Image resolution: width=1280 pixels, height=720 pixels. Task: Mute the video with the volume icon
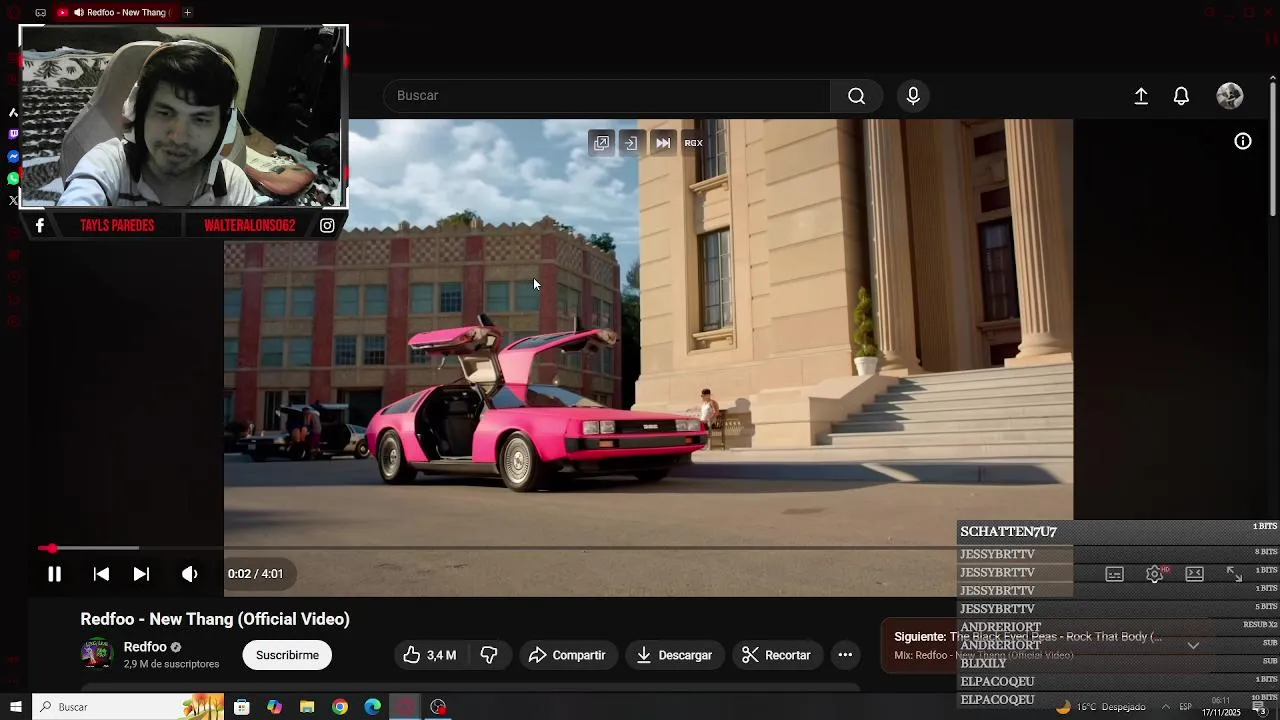189,574
